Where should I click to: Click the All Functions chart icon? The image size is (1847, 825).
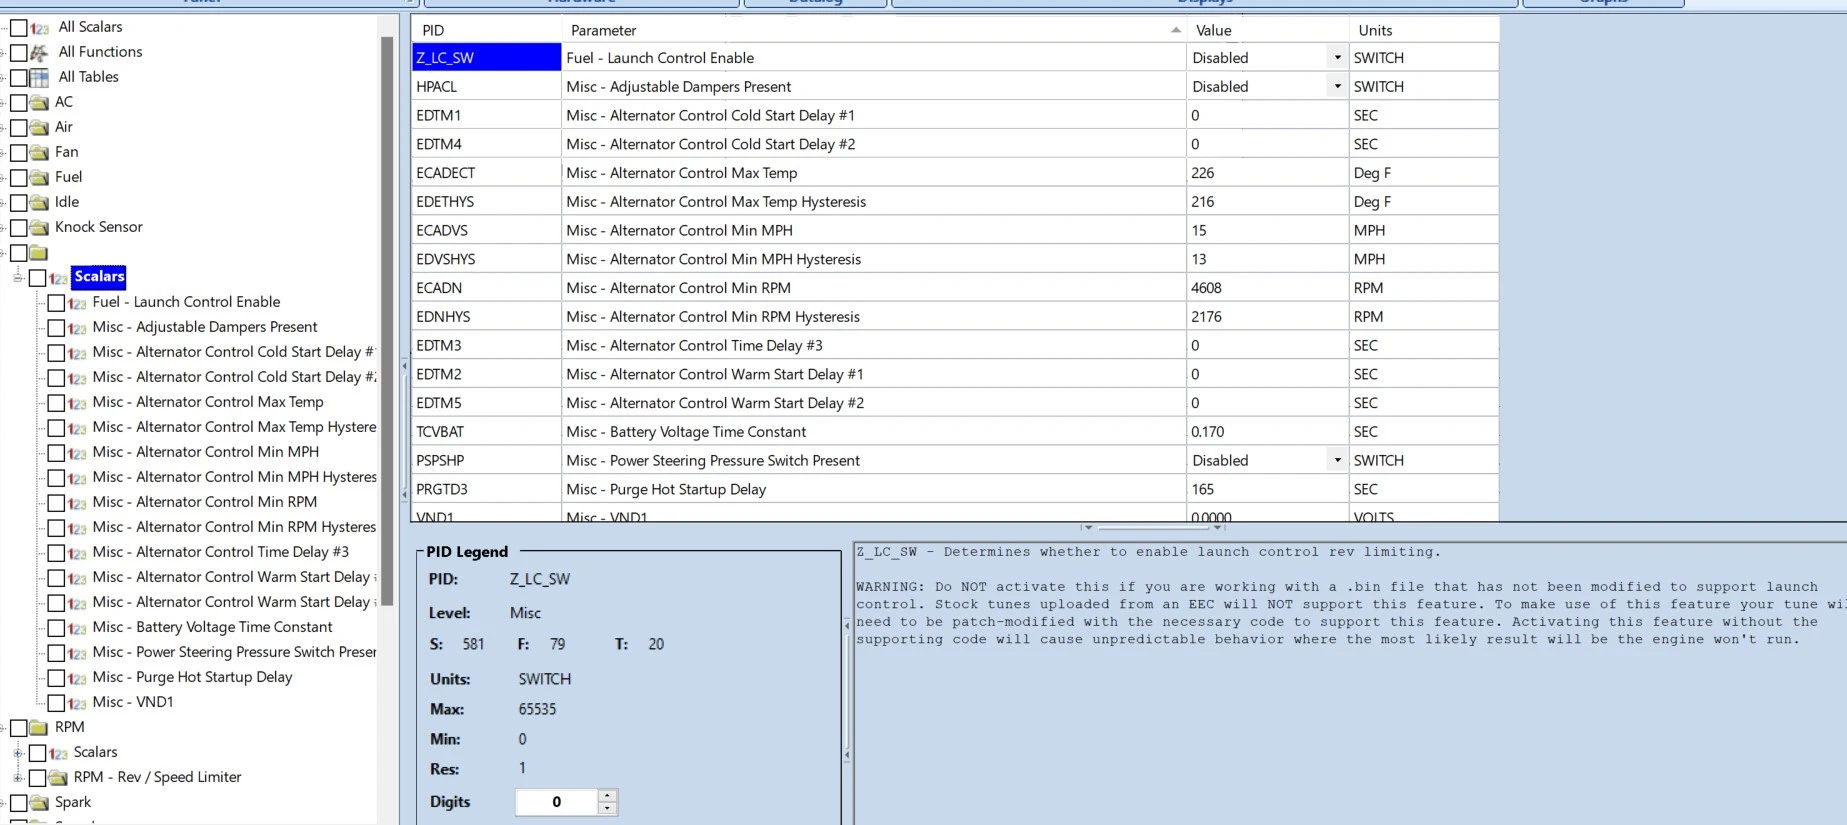39,53
